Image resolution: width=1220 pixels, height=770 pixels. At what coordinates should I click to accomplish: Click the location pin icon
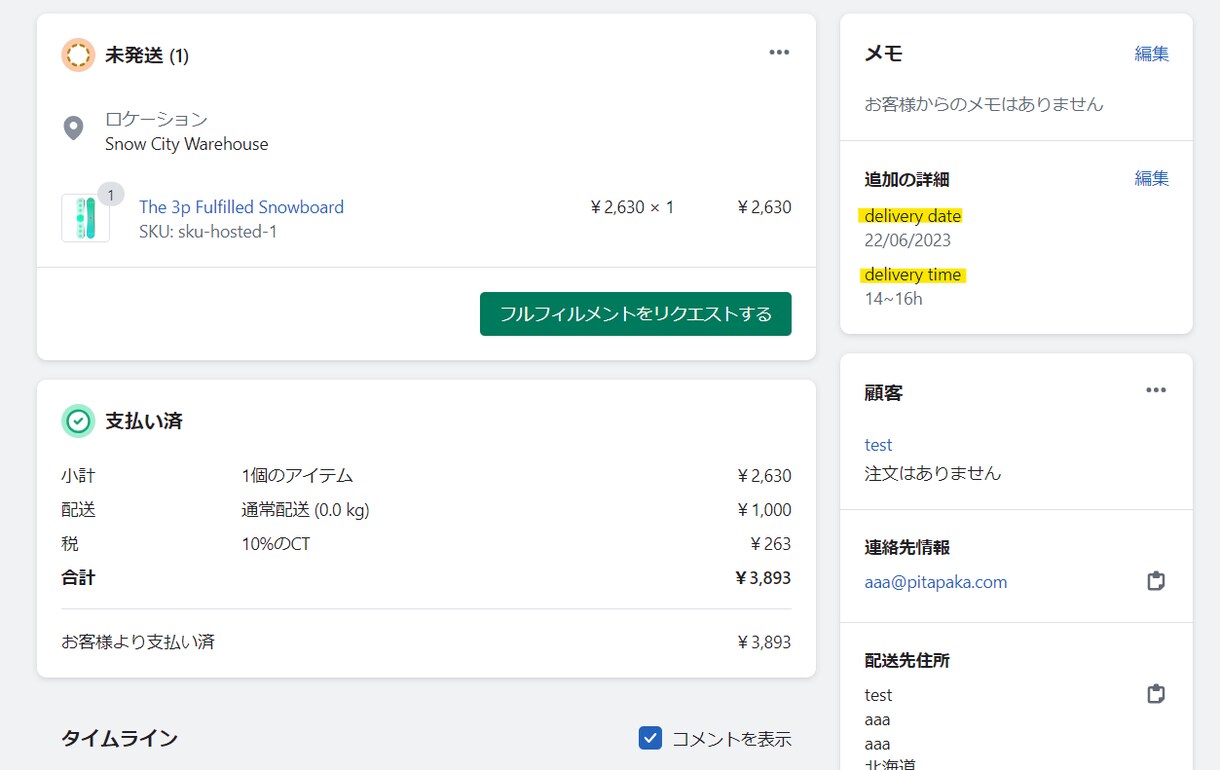point(73,128)
